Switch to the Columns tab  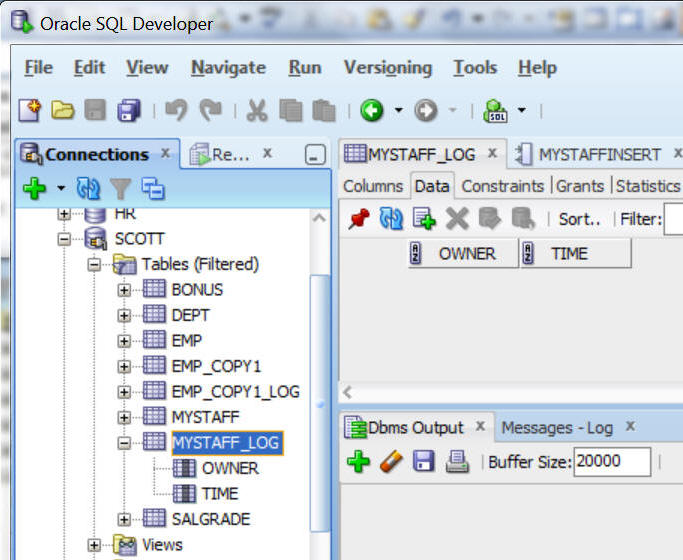(373, 186)
